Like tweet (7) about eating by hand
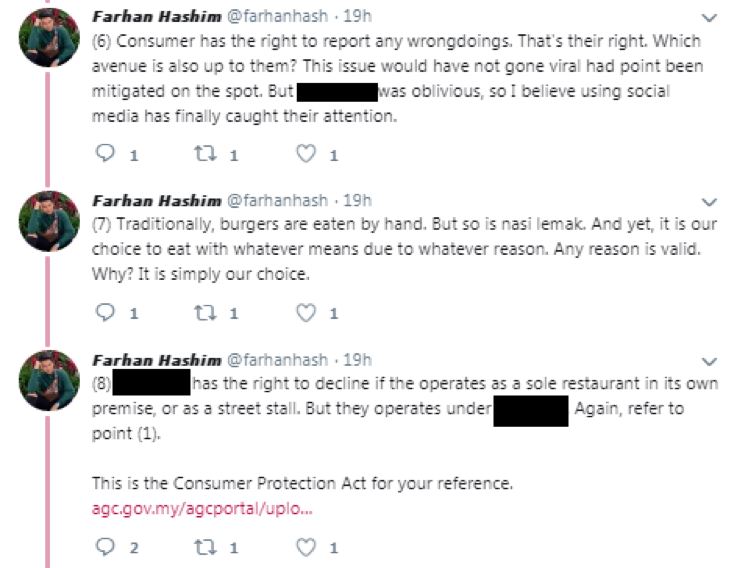Image resolution: width=747 pixels, height=568 pixels. (308, 313)
